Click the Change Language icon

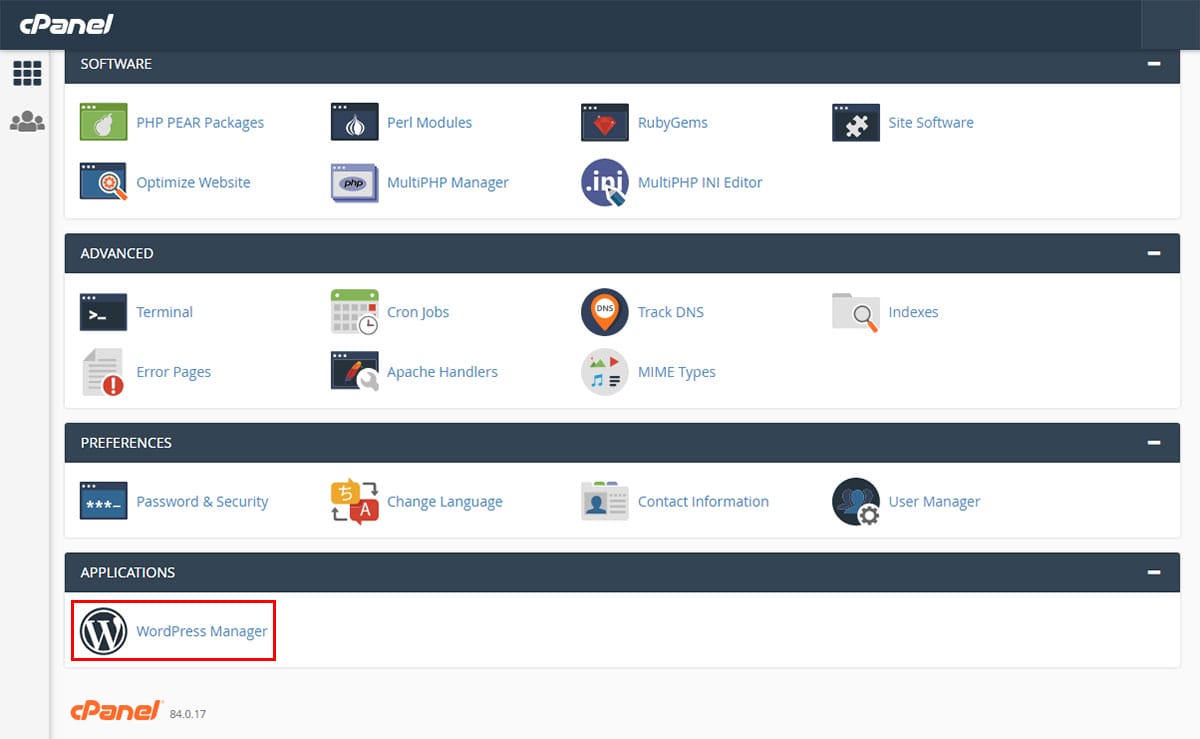click(354, 502)
